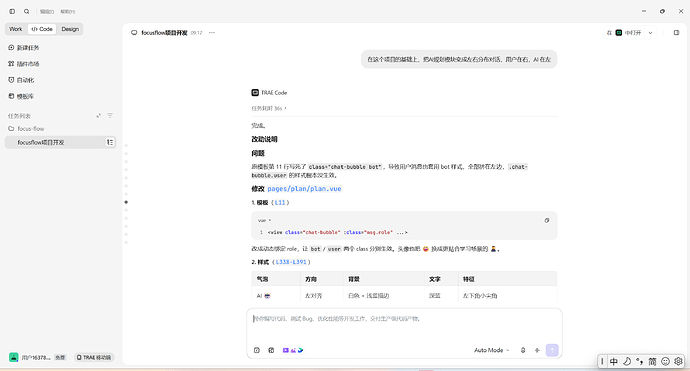690x371 pixels.
Task: Jump to line L11 link
Action: [x=280, y=202]
